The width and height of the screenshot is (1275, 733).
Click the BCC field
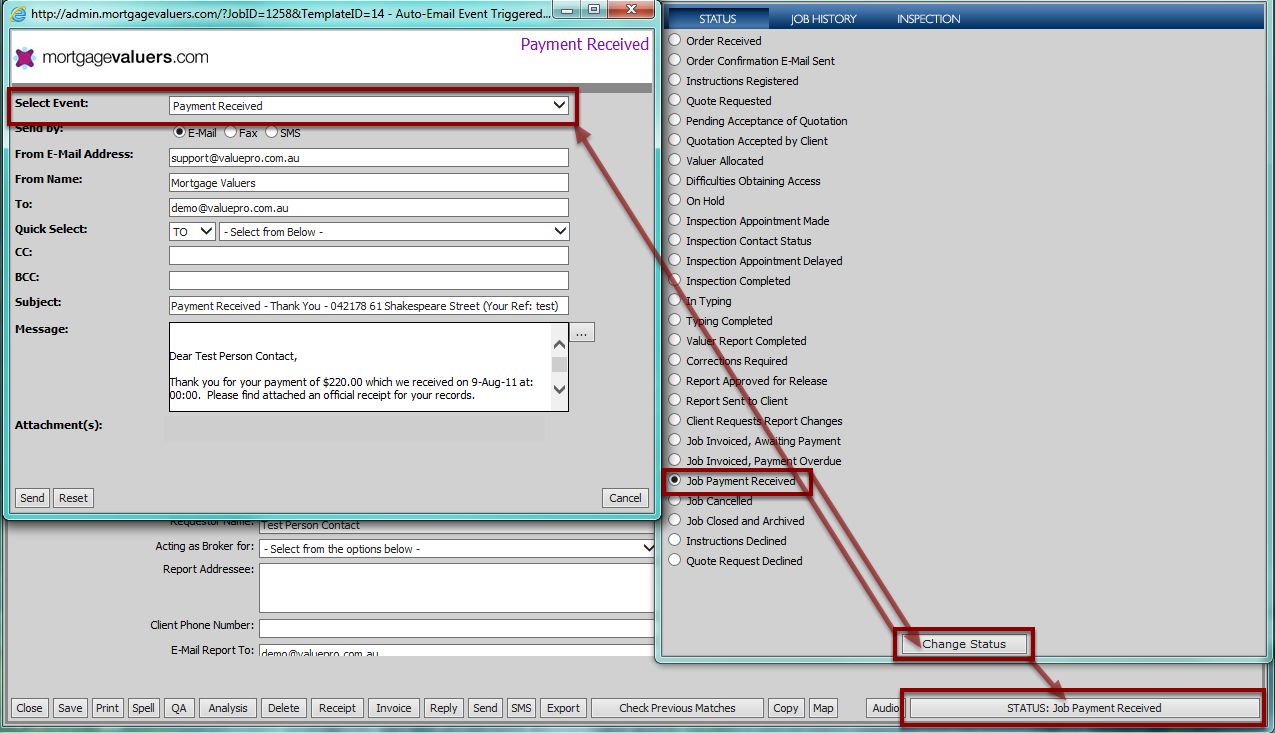[369, 281]
